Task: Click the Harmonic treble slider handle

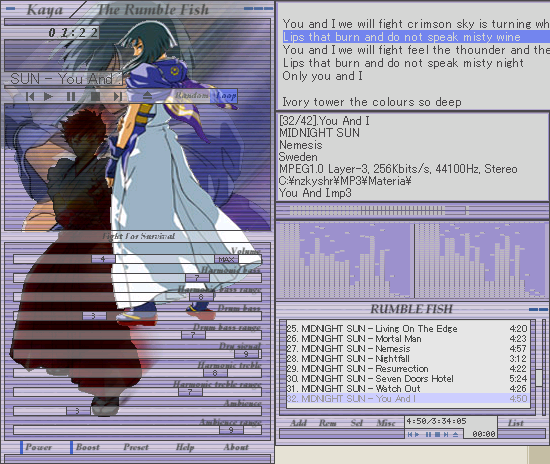Action: click(215, 373)
